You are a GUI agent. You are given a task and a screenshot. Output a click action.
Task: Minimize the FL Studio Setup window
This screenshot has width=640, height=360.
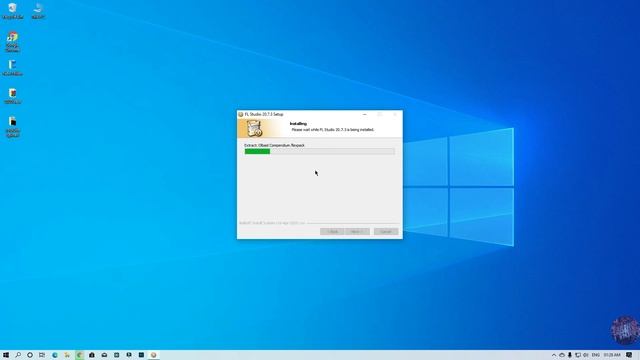click(x=364, y=114)
